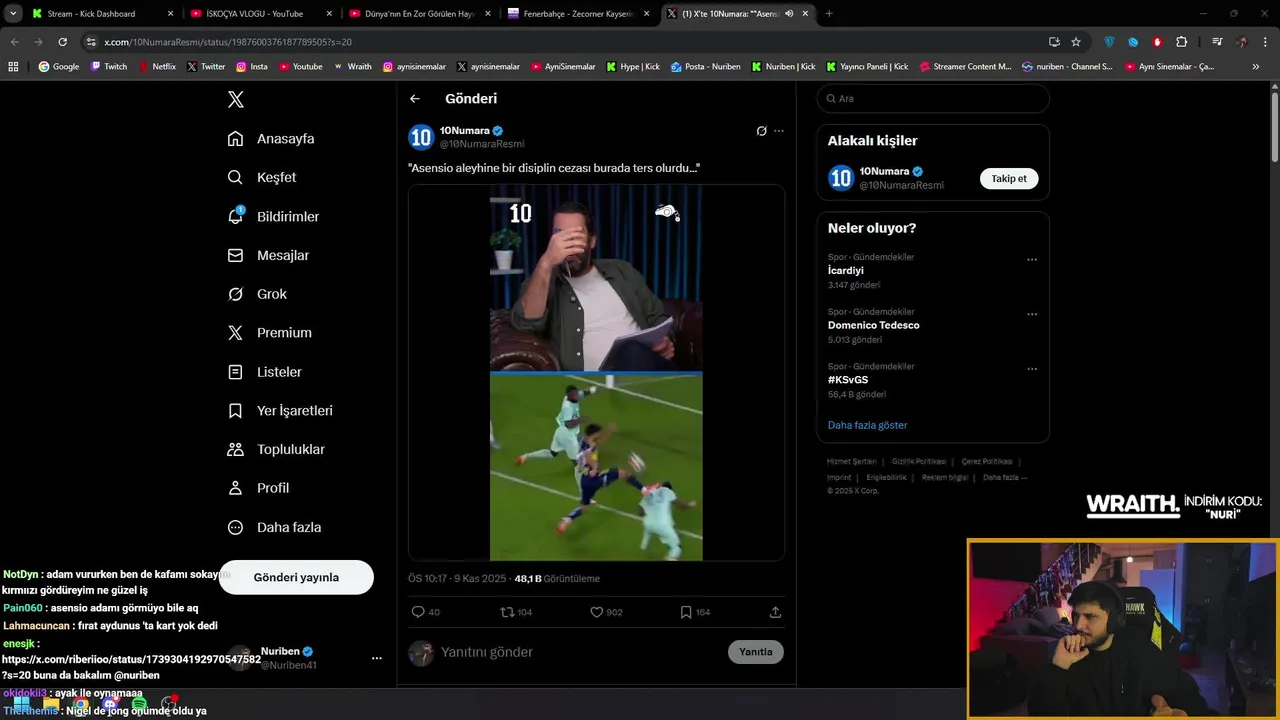
Task: Open the Extensions puzzle icon
Action: click(x=1182, y=42)
